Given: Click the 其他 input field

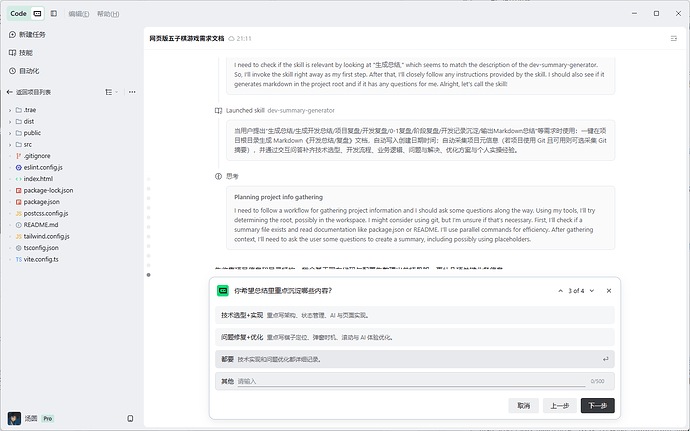Looking at the screenshot, I should pos(411,381).
